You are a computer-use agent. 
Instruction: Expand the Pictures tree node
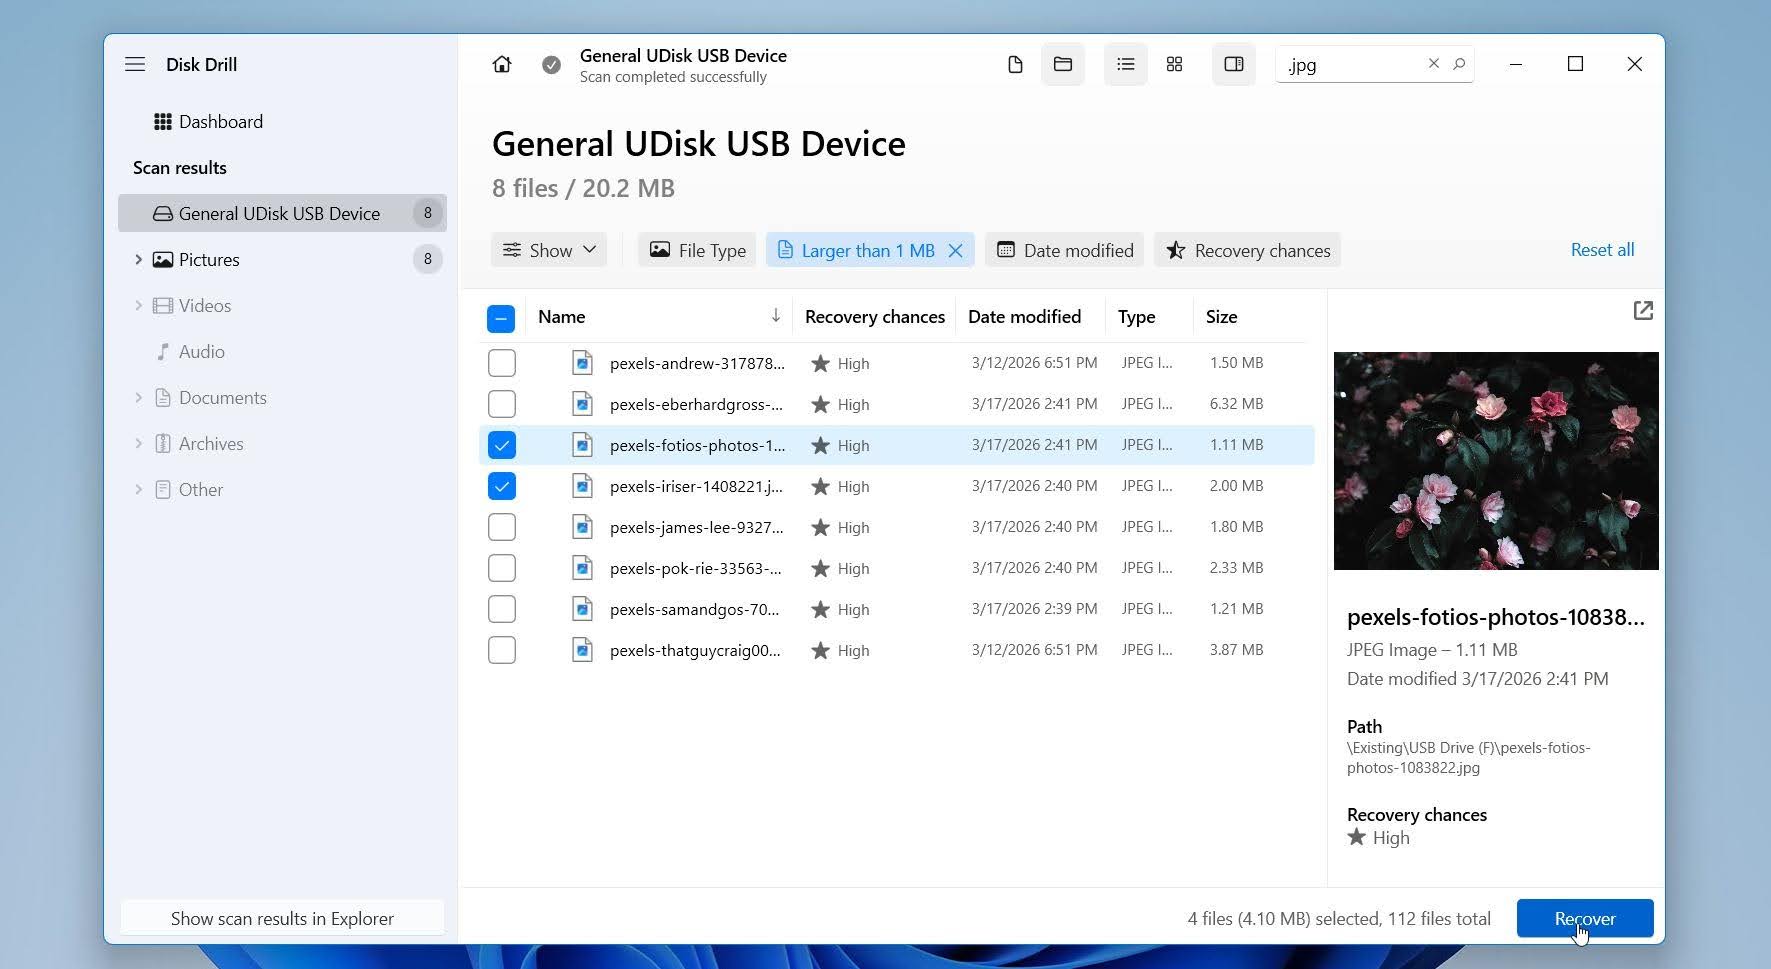click(x=138, y=260)
